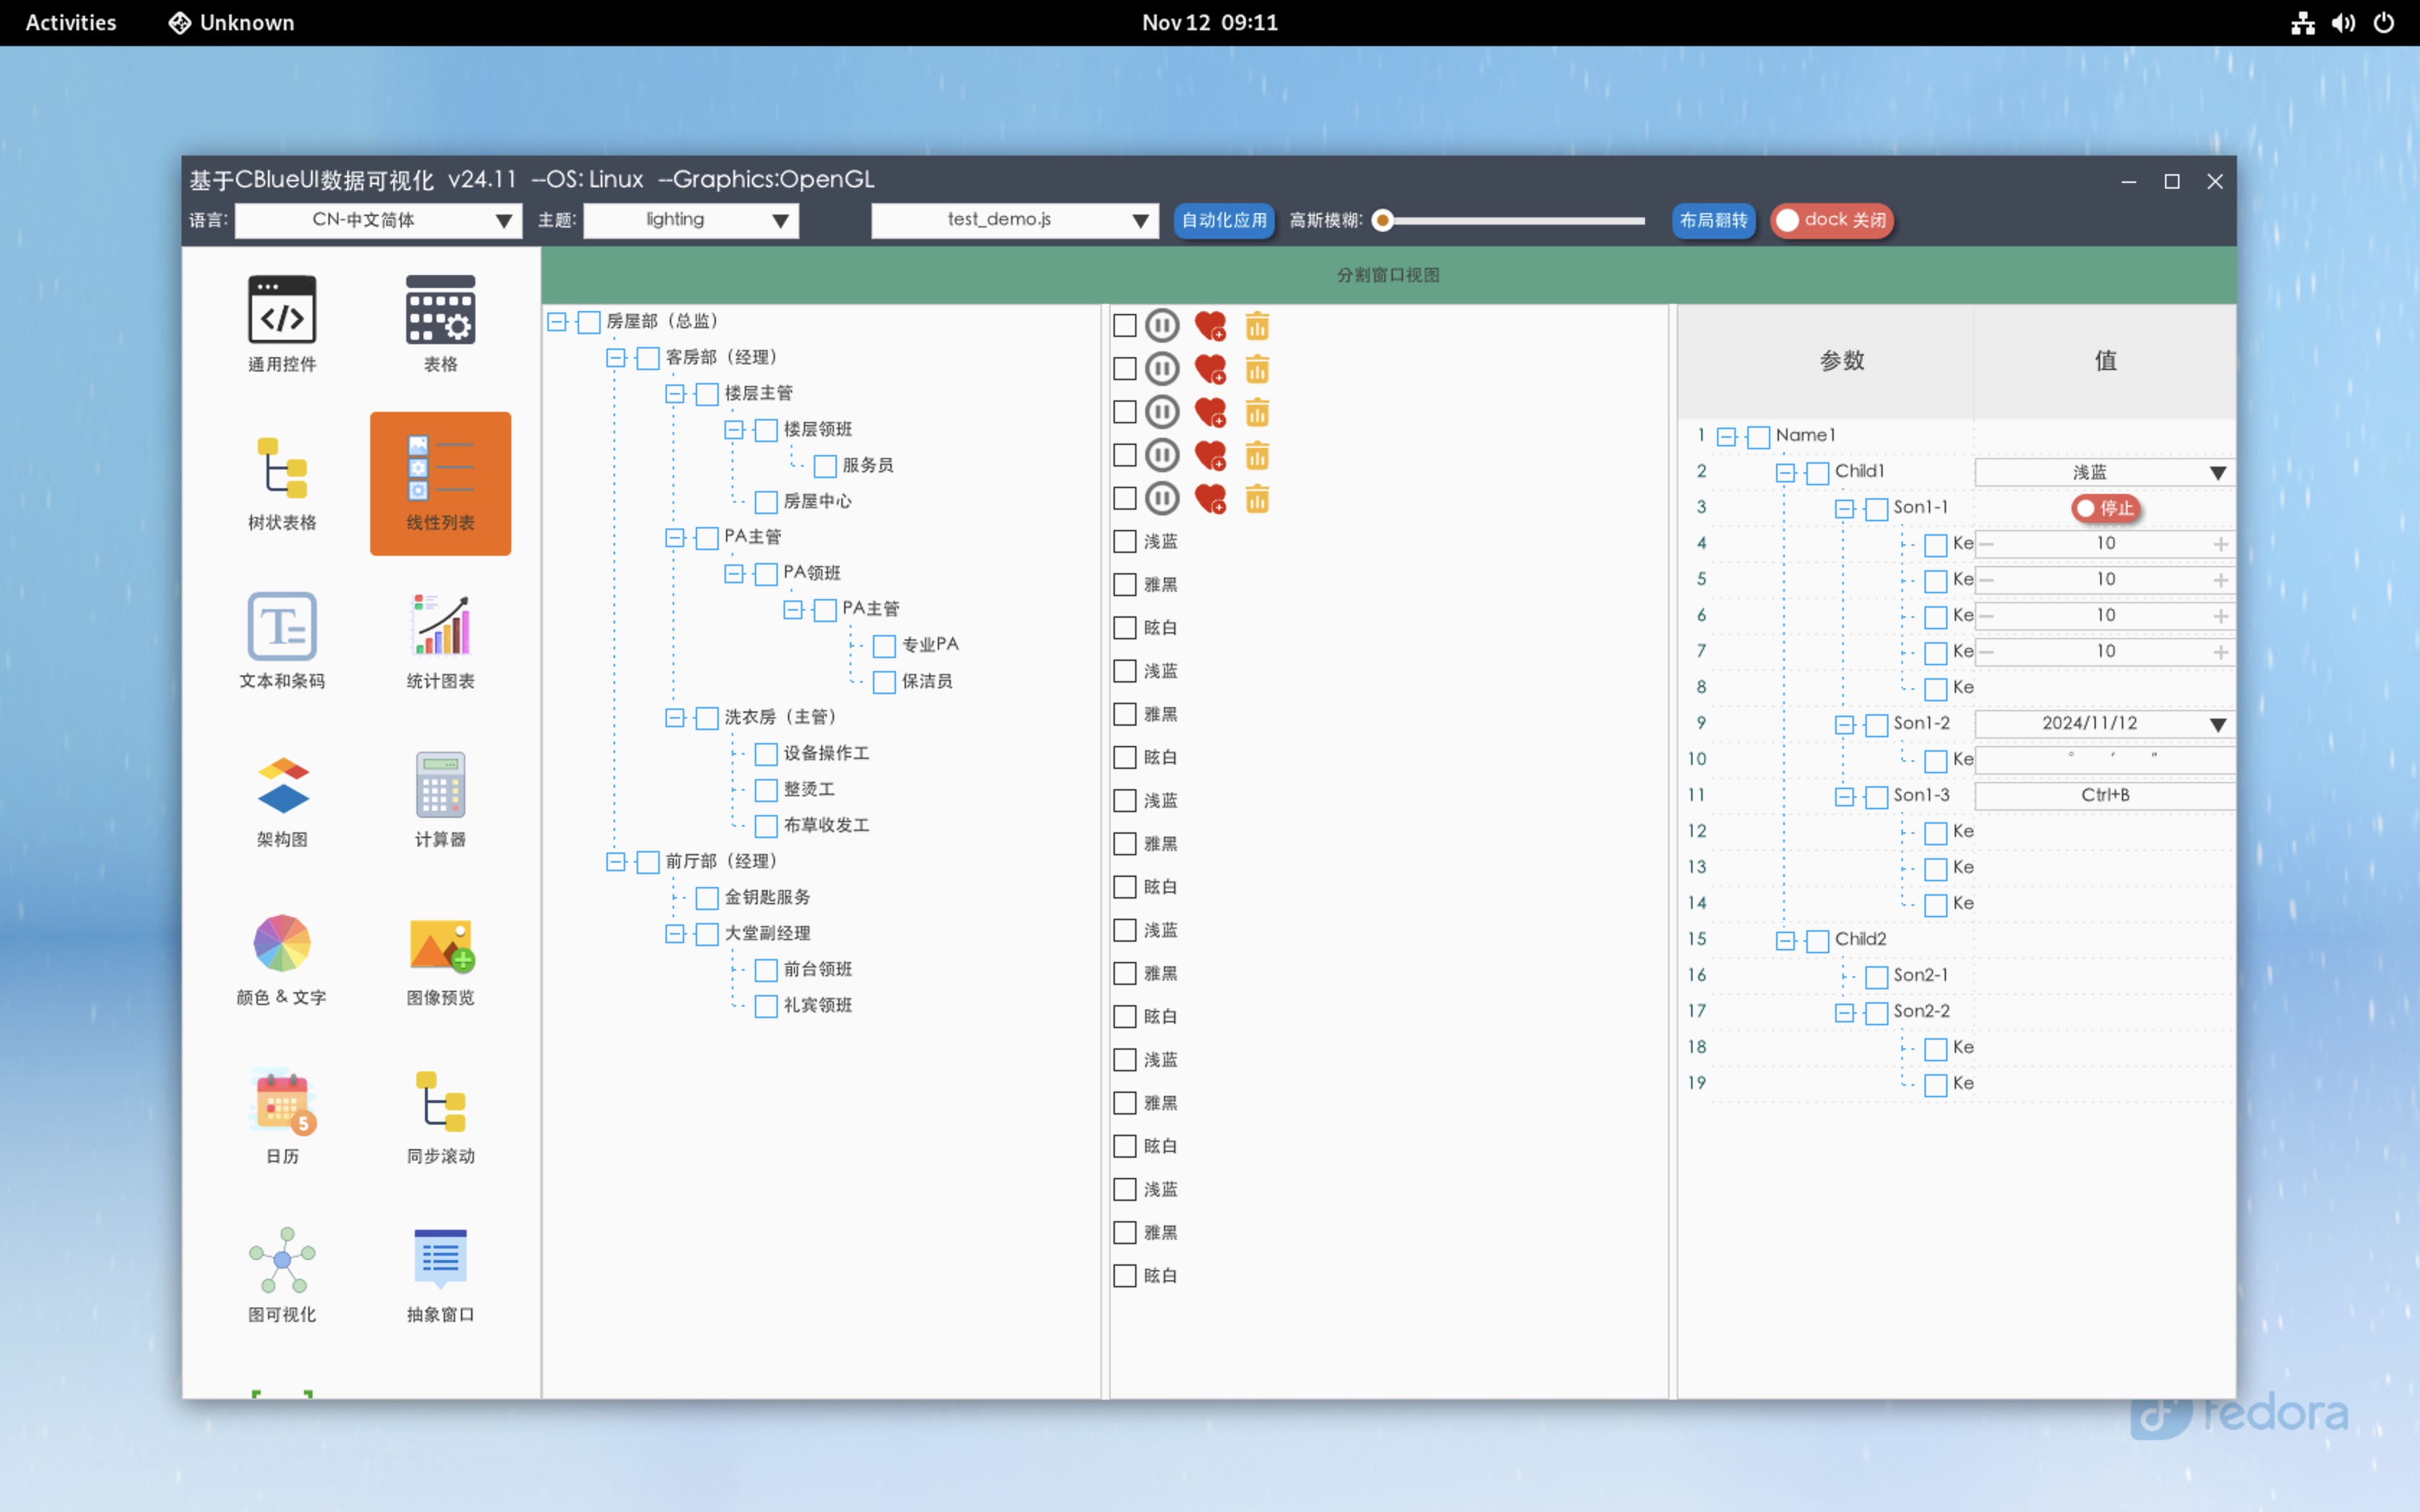Click the first row's trash delete icon

click(1257, 326)
